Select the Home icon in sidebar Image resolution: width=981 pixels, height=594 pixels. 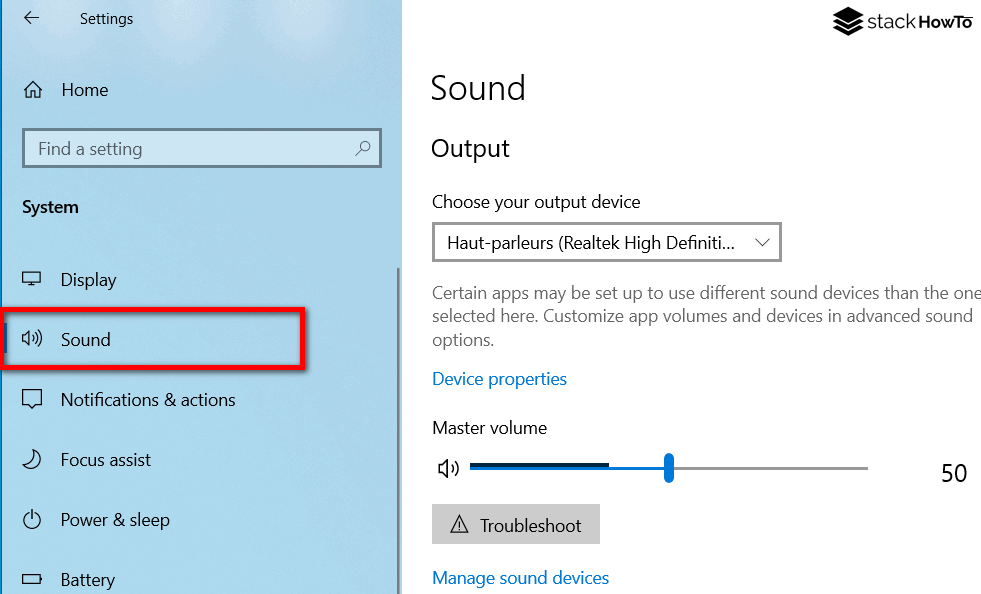pos(34,89)
